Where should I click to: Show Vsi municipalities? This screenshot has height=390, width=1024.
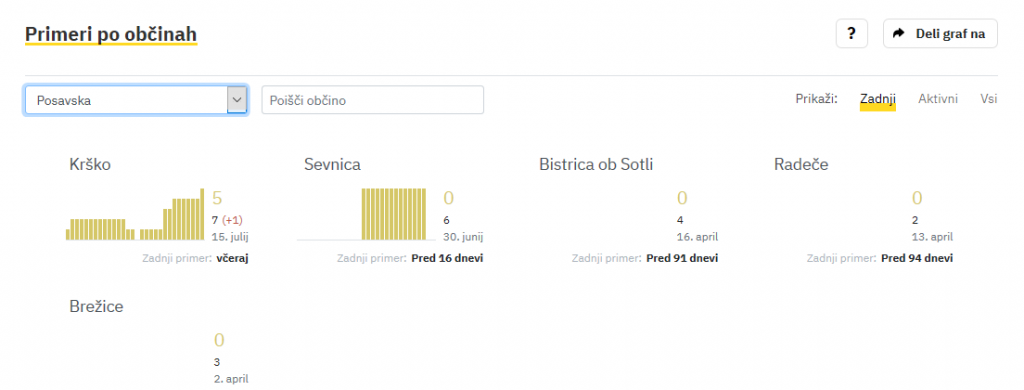point(989,99)
